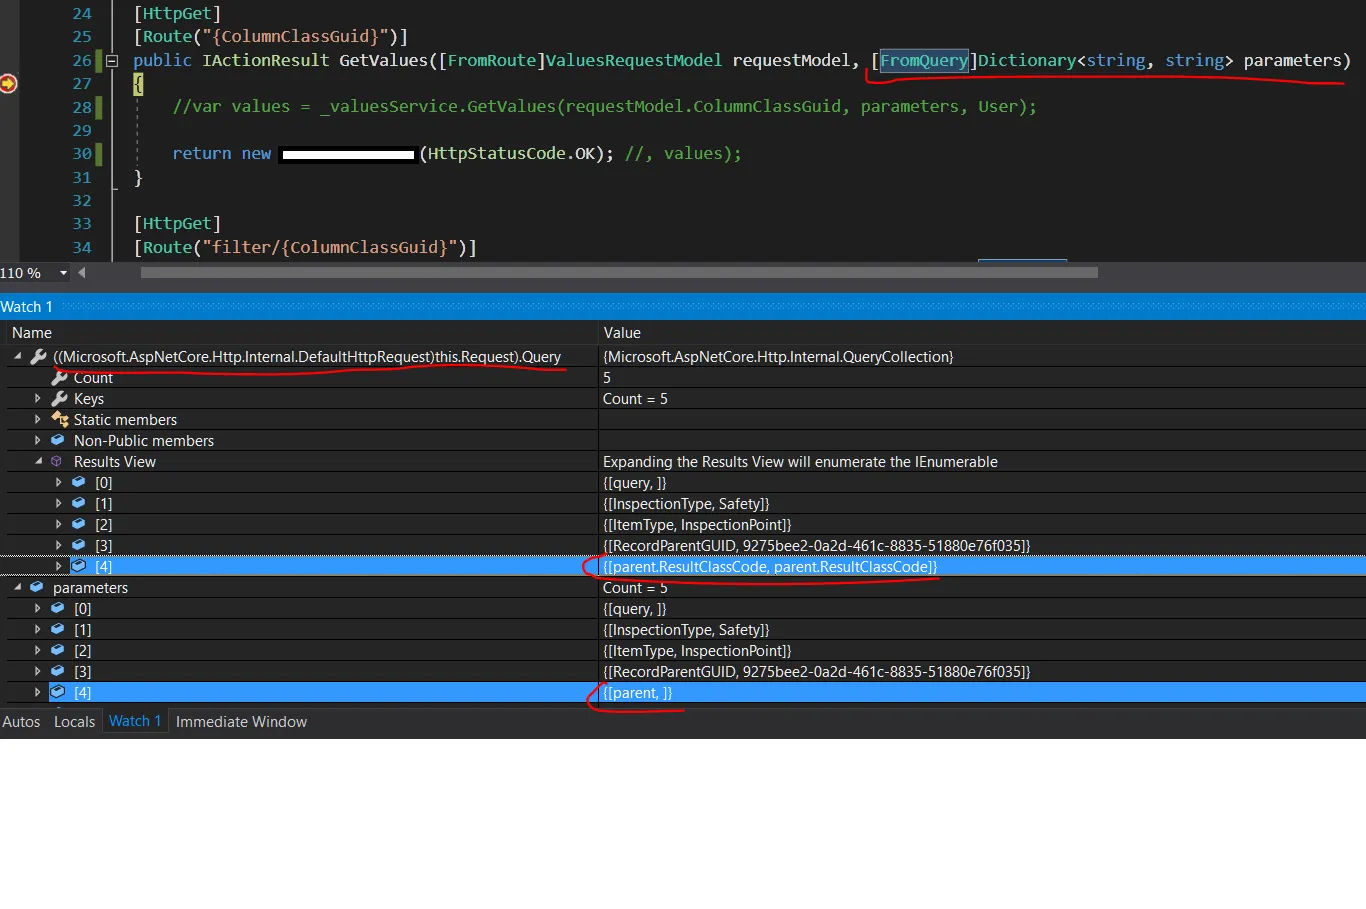
Task: Click the RecordParentGUID value under Results View
Action: [x=816, y=546]
